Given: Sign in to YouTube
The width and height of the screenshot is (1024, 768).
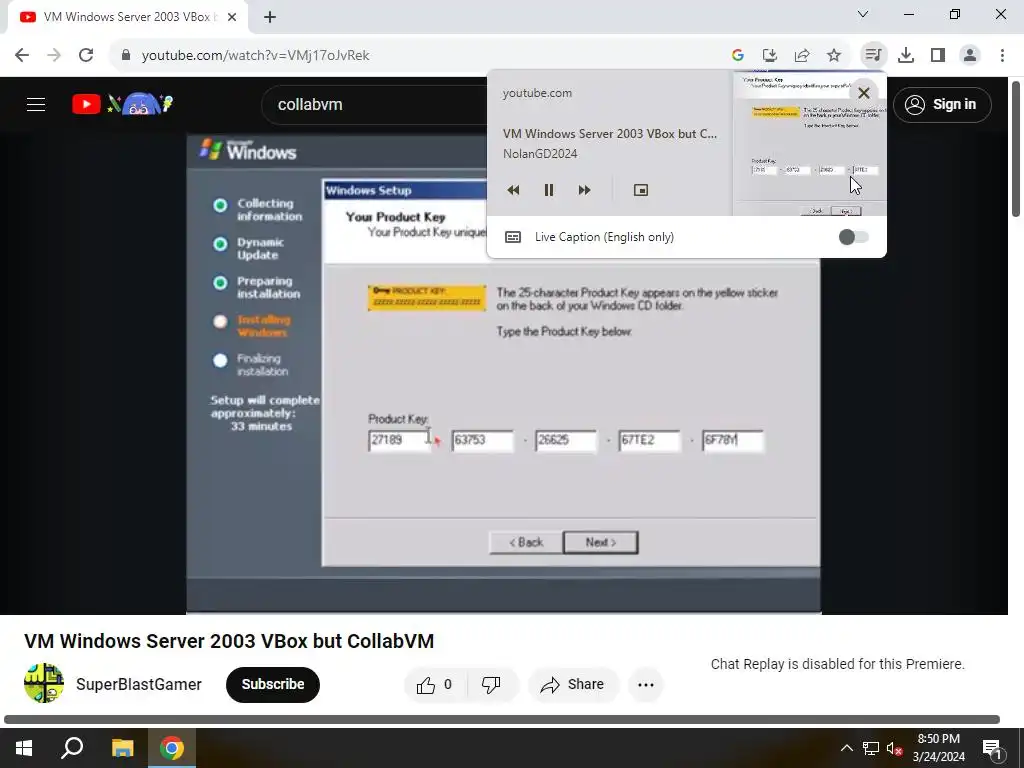Looking at the screenshot, I should 942,104.
